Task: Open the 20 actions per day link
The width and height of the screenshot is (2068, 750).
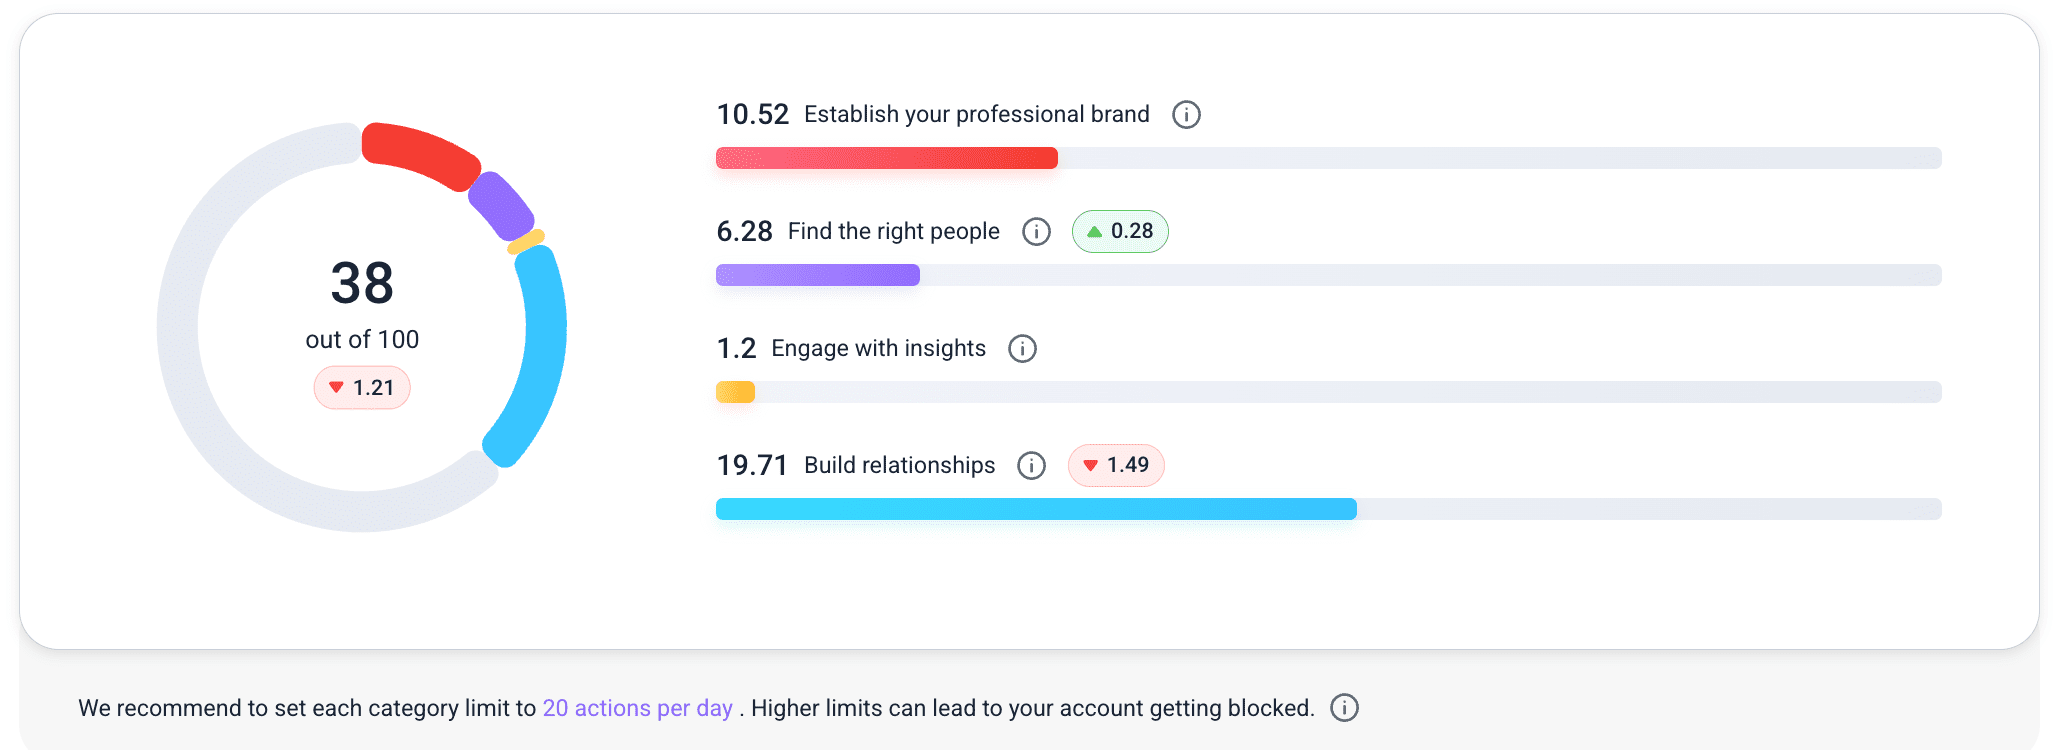Action: click(637, 708)
